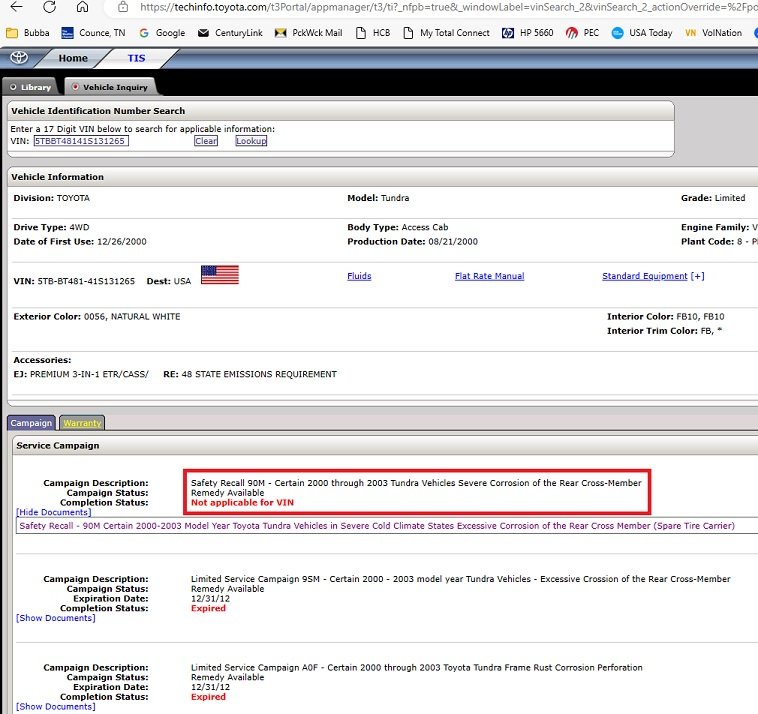Select the Limited Service Campaign 9SM description
This screenshot has width=758, height=714.
461,579
